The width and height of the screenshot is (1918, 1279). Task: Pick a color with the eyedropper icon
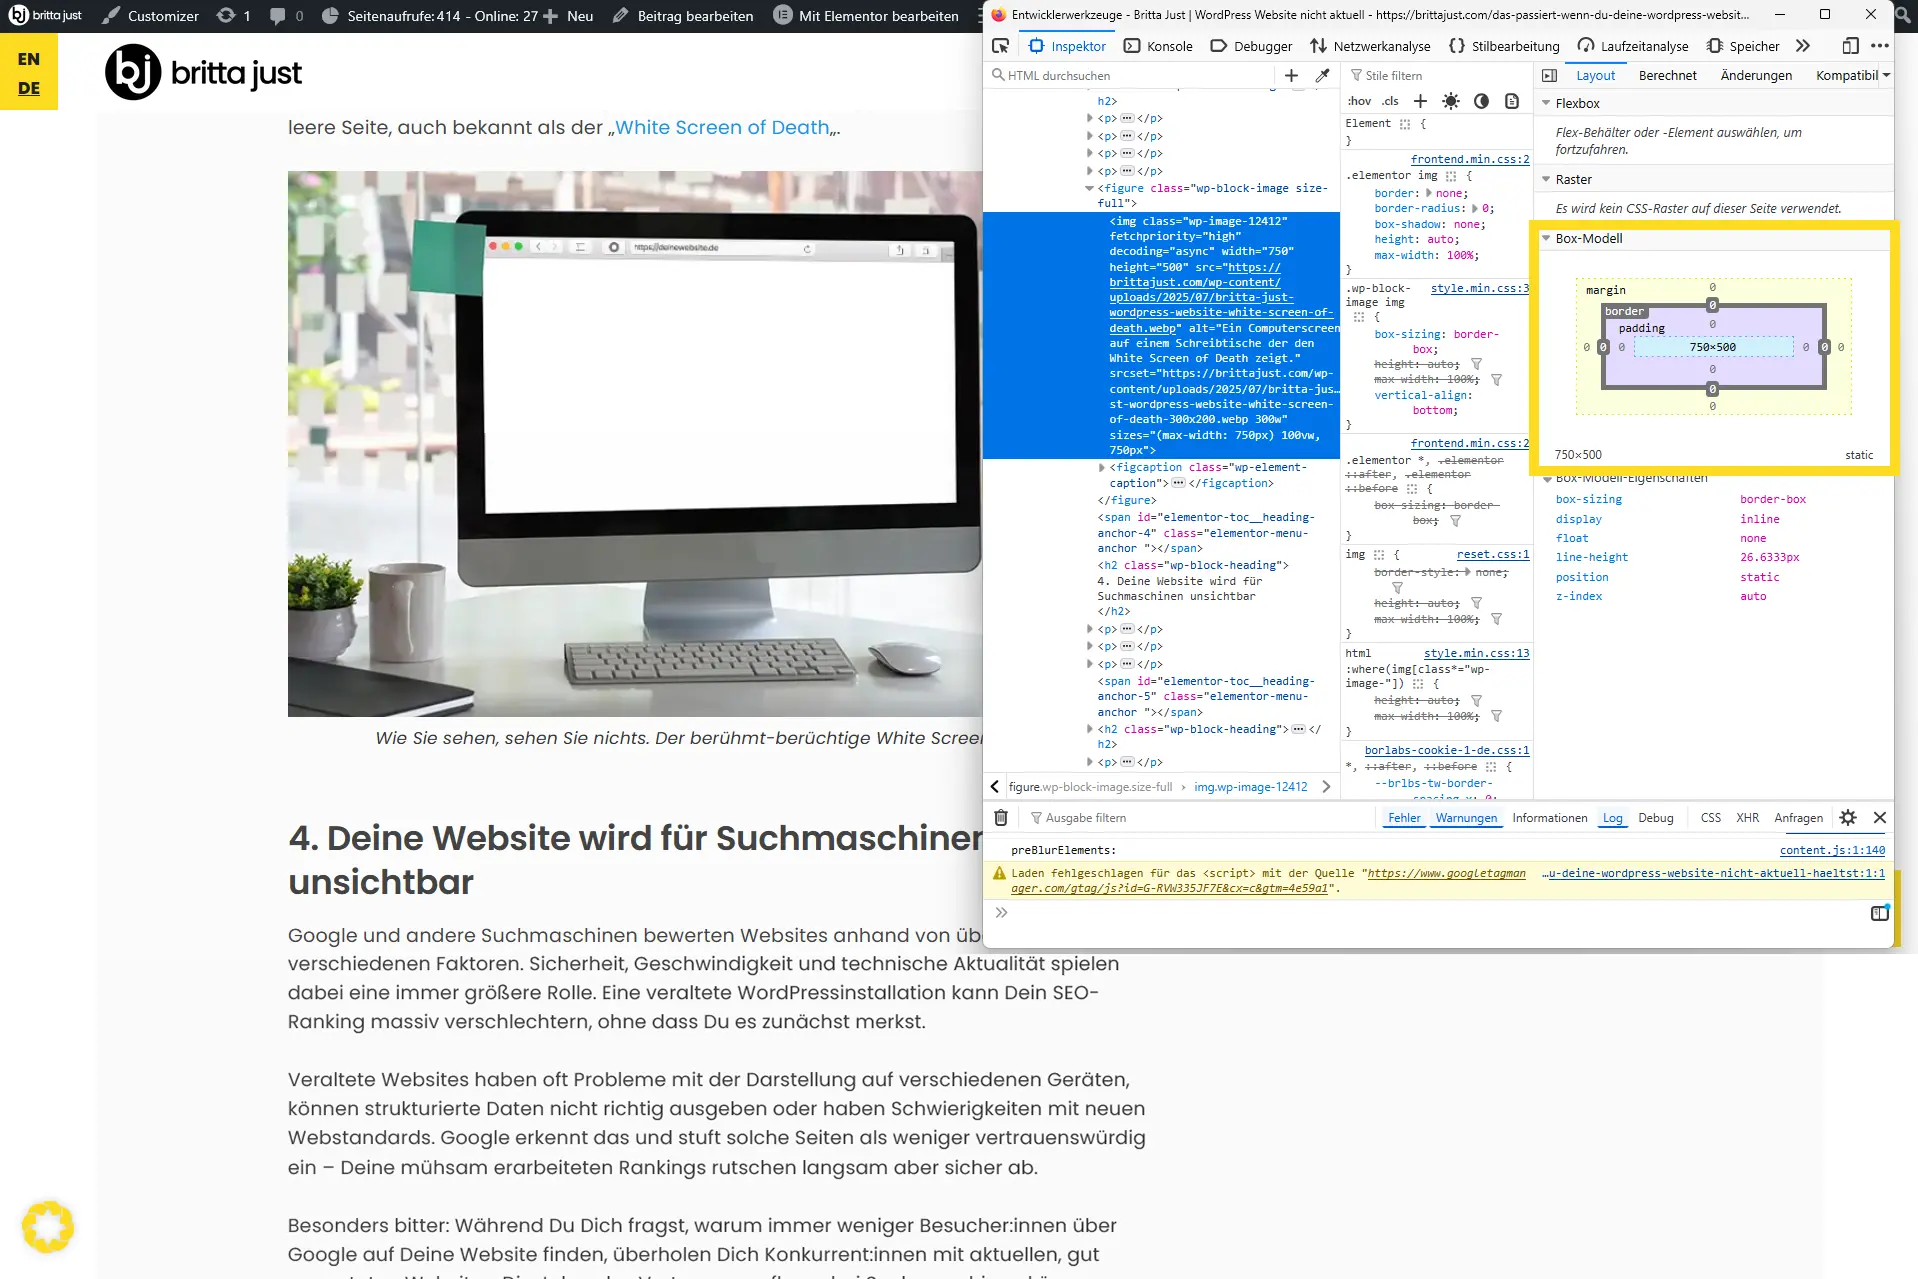click(x=1322, y=75)
